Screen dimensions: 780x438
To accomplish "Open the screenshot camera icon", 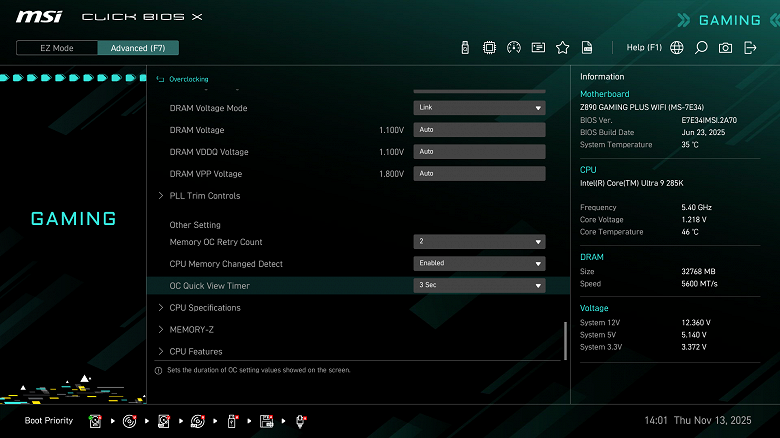I will 725,48.
